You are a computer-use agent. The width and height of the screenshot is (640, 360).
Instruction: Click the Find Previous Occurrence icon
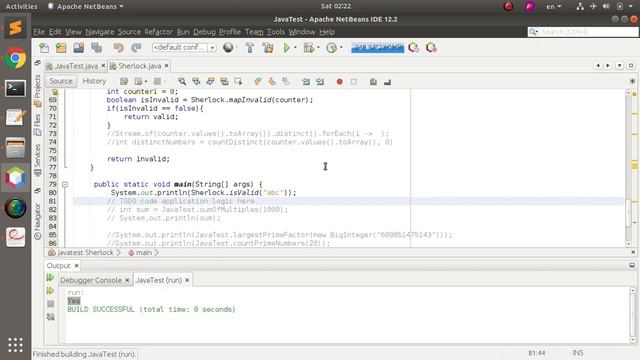click(196, 82)
